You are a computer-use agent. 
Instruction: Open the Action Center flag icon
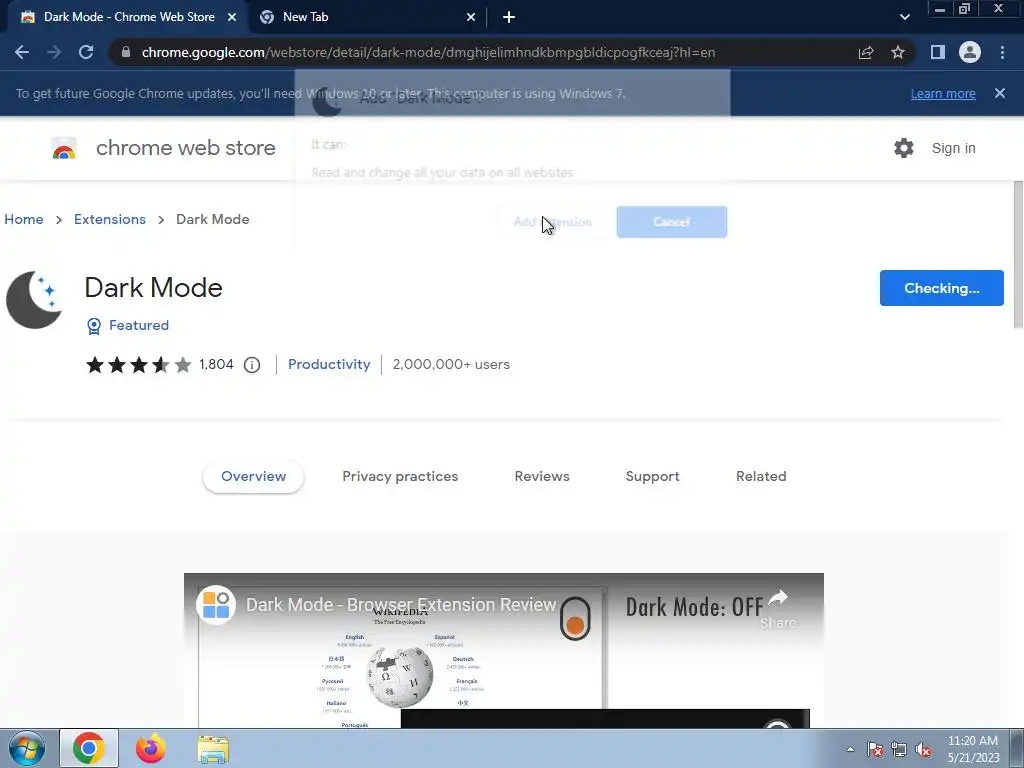pyautogui.click(x=874, y=749)
